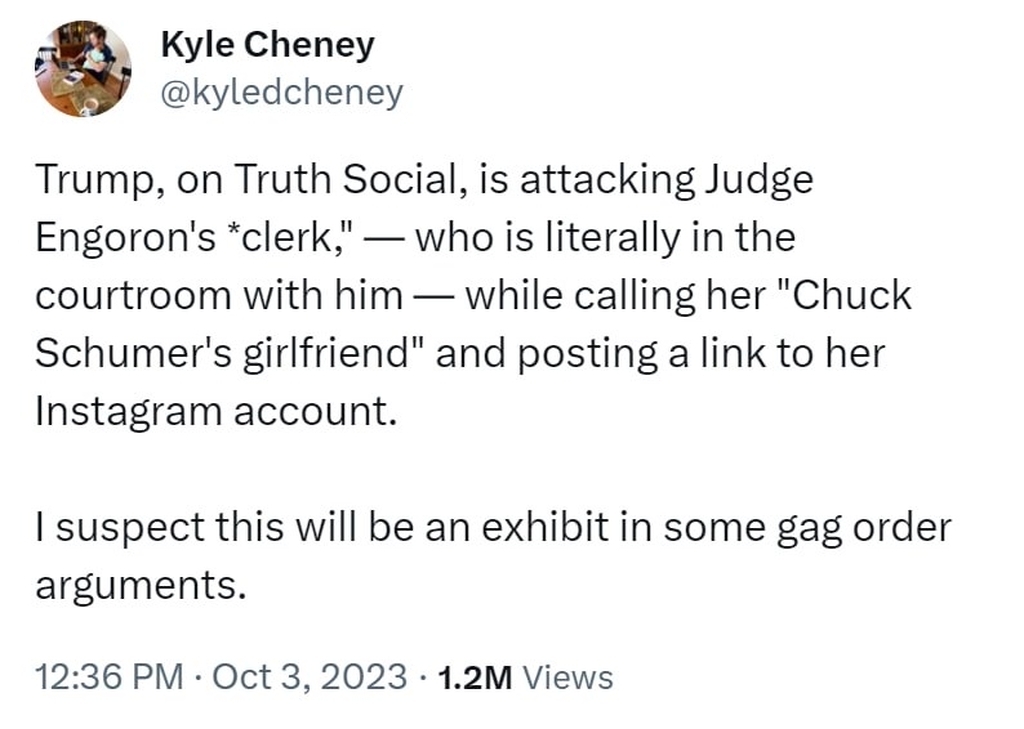Click the Kyle Cheney display name
The width and height of the screenshot is (1024, 729).
pyautogui.click(x=268, y=46)
